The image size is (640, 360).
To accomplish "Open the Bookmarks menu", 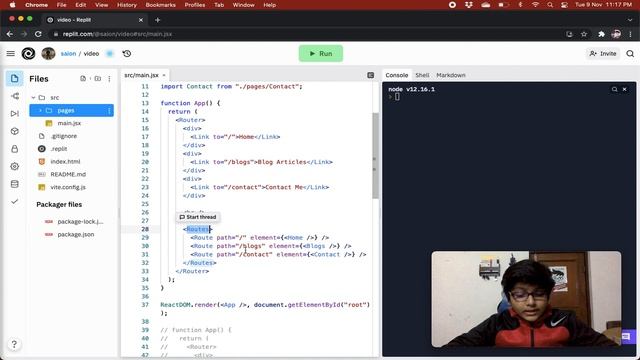I will (160, 5).
